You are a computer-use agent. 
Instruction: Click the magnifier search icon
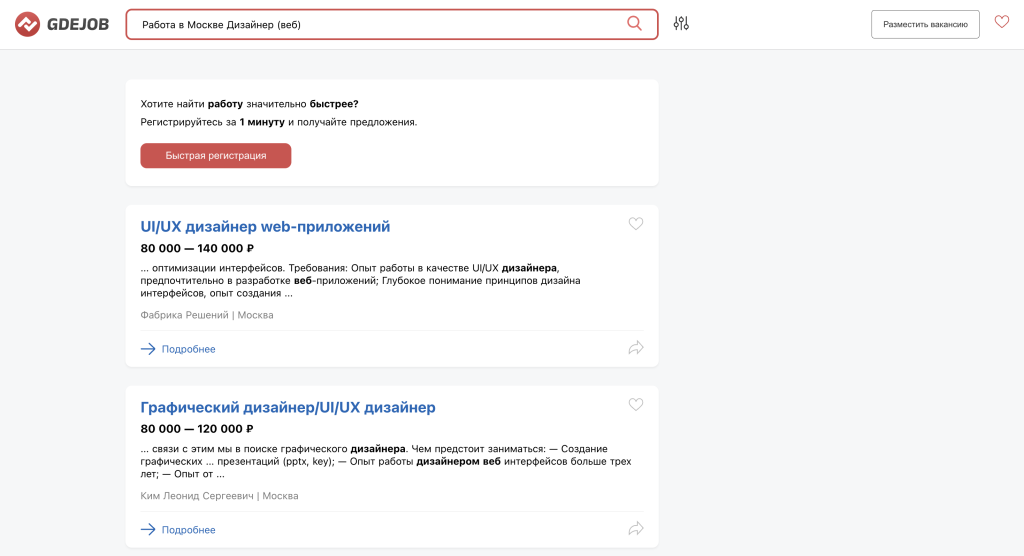point(634,24)
